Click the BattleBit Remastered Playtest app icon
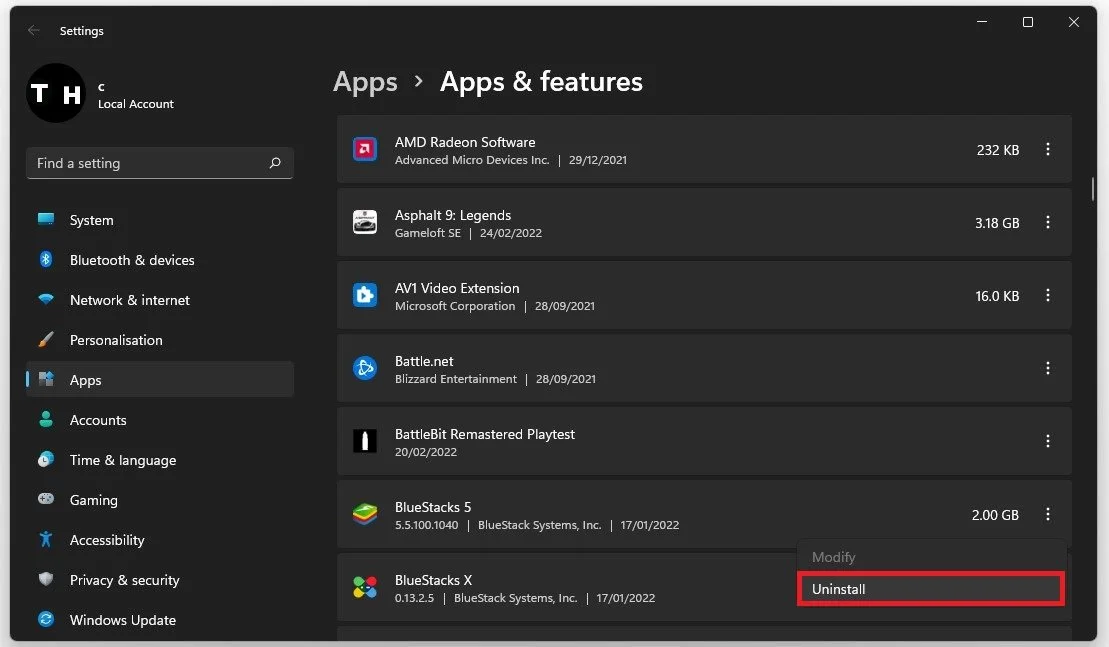 (365, 441)
